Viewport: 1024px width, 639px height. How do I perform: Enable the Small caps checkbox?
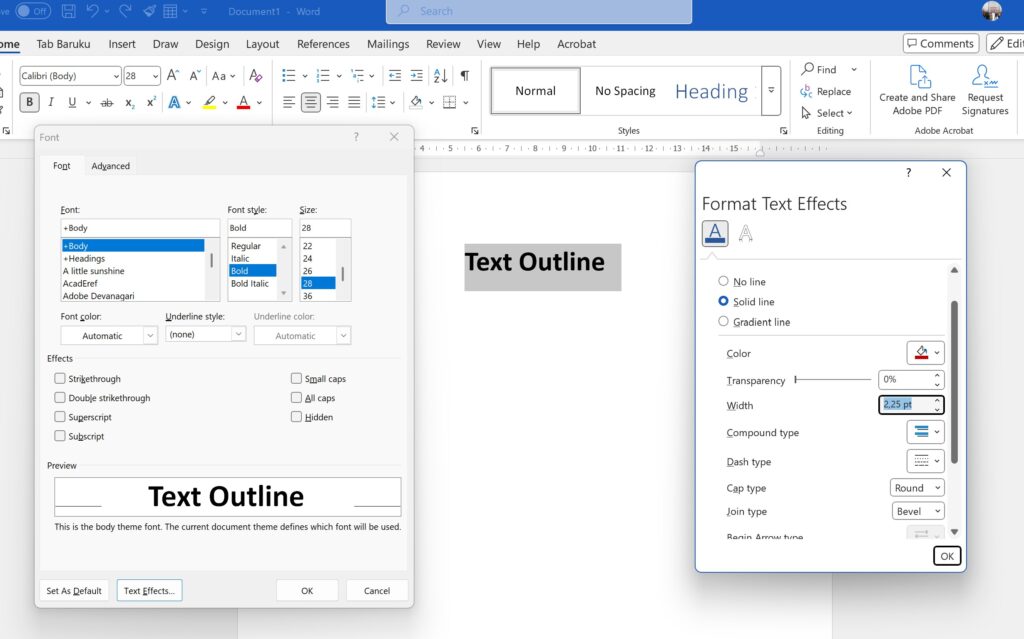tap(296, 378)
